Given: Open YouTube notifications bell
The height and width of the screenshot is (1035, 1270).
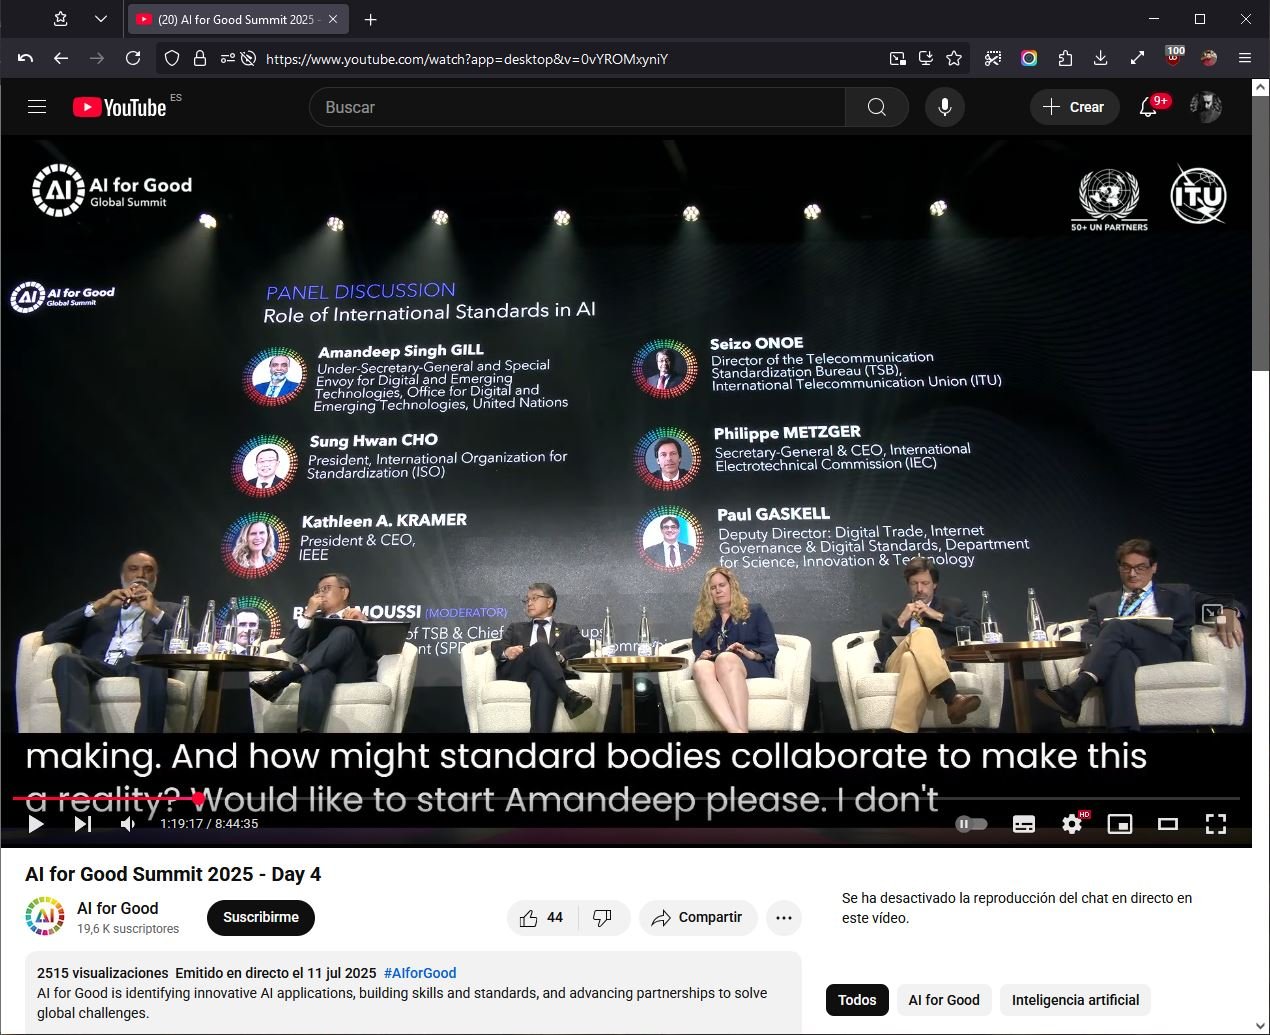Looking at the screenshot, I should click(1149, 107).
